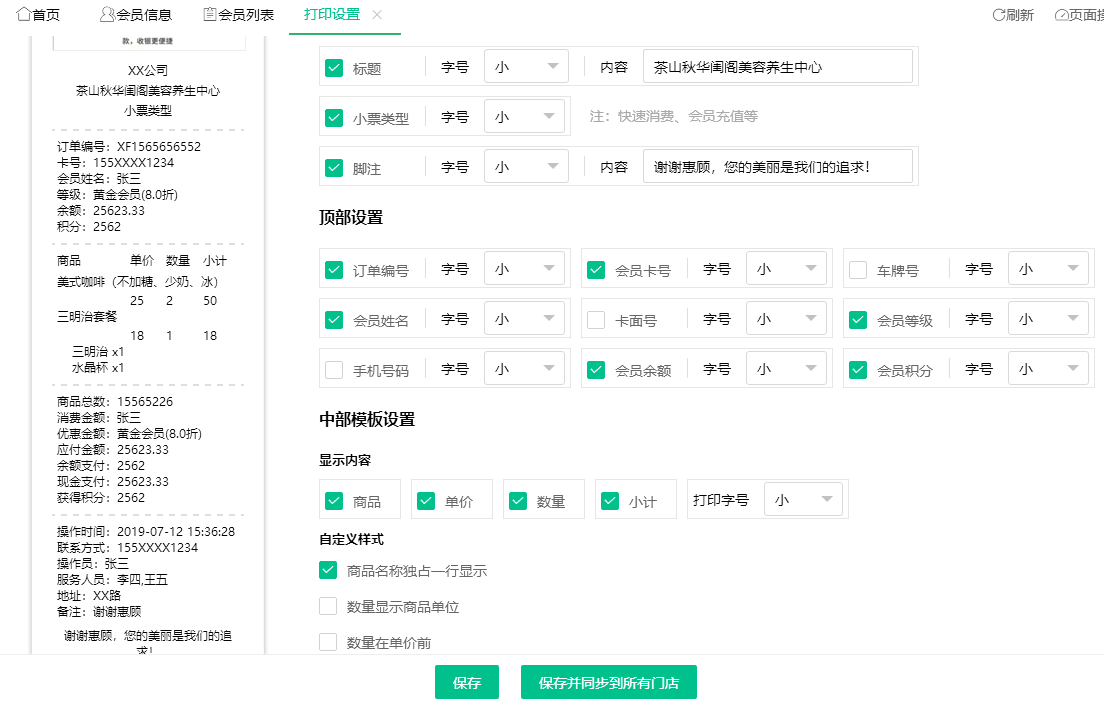Enable 数量显示商品单位 option

click(327, 606)
